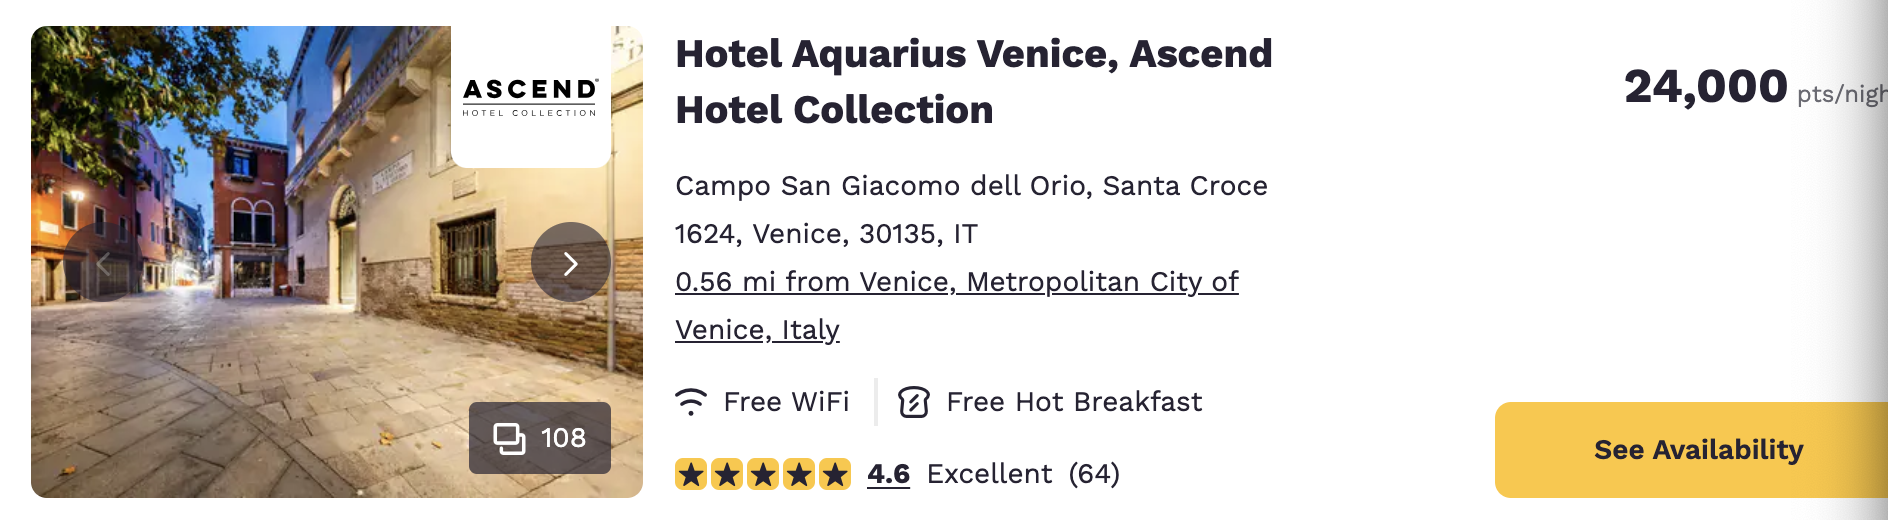
Task: Follow the 0.56 mi from Venice link
Action: tap(956, 283)
